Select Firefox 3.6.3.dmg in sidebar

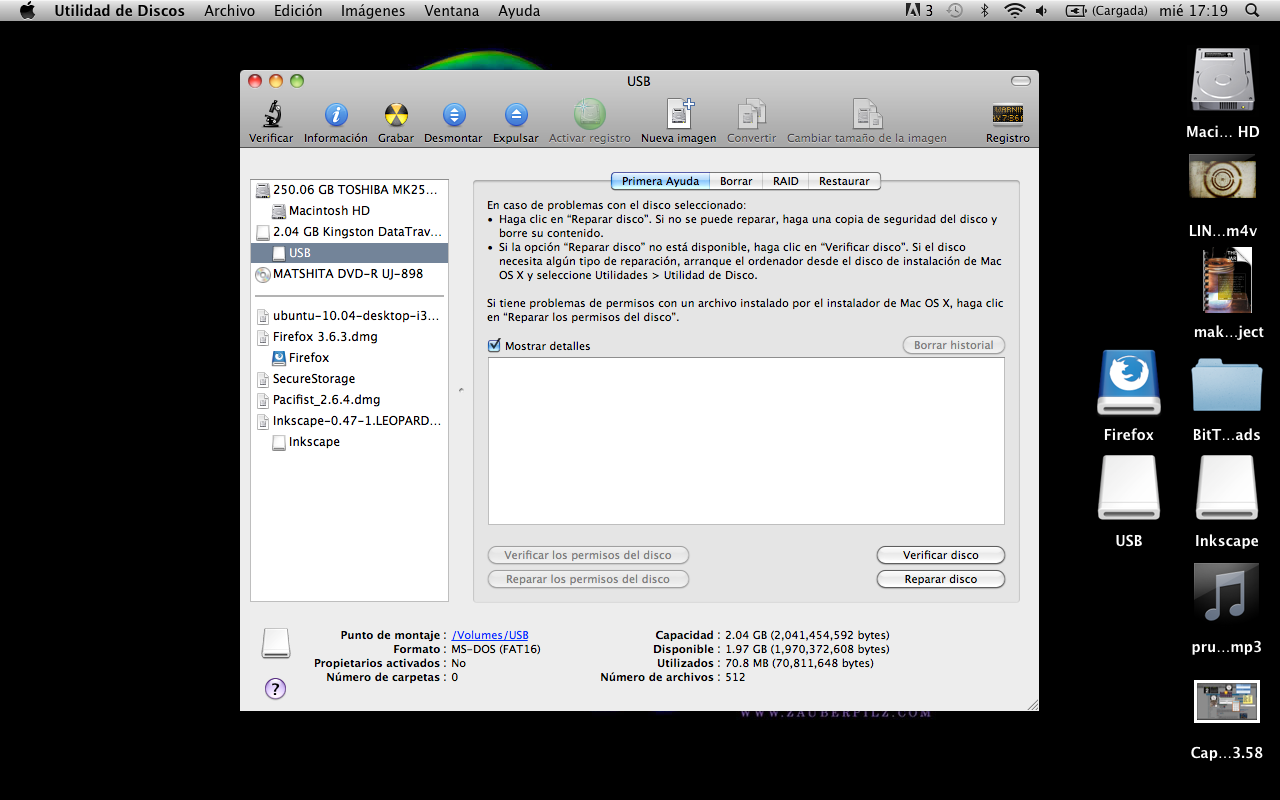click(349, 337)
